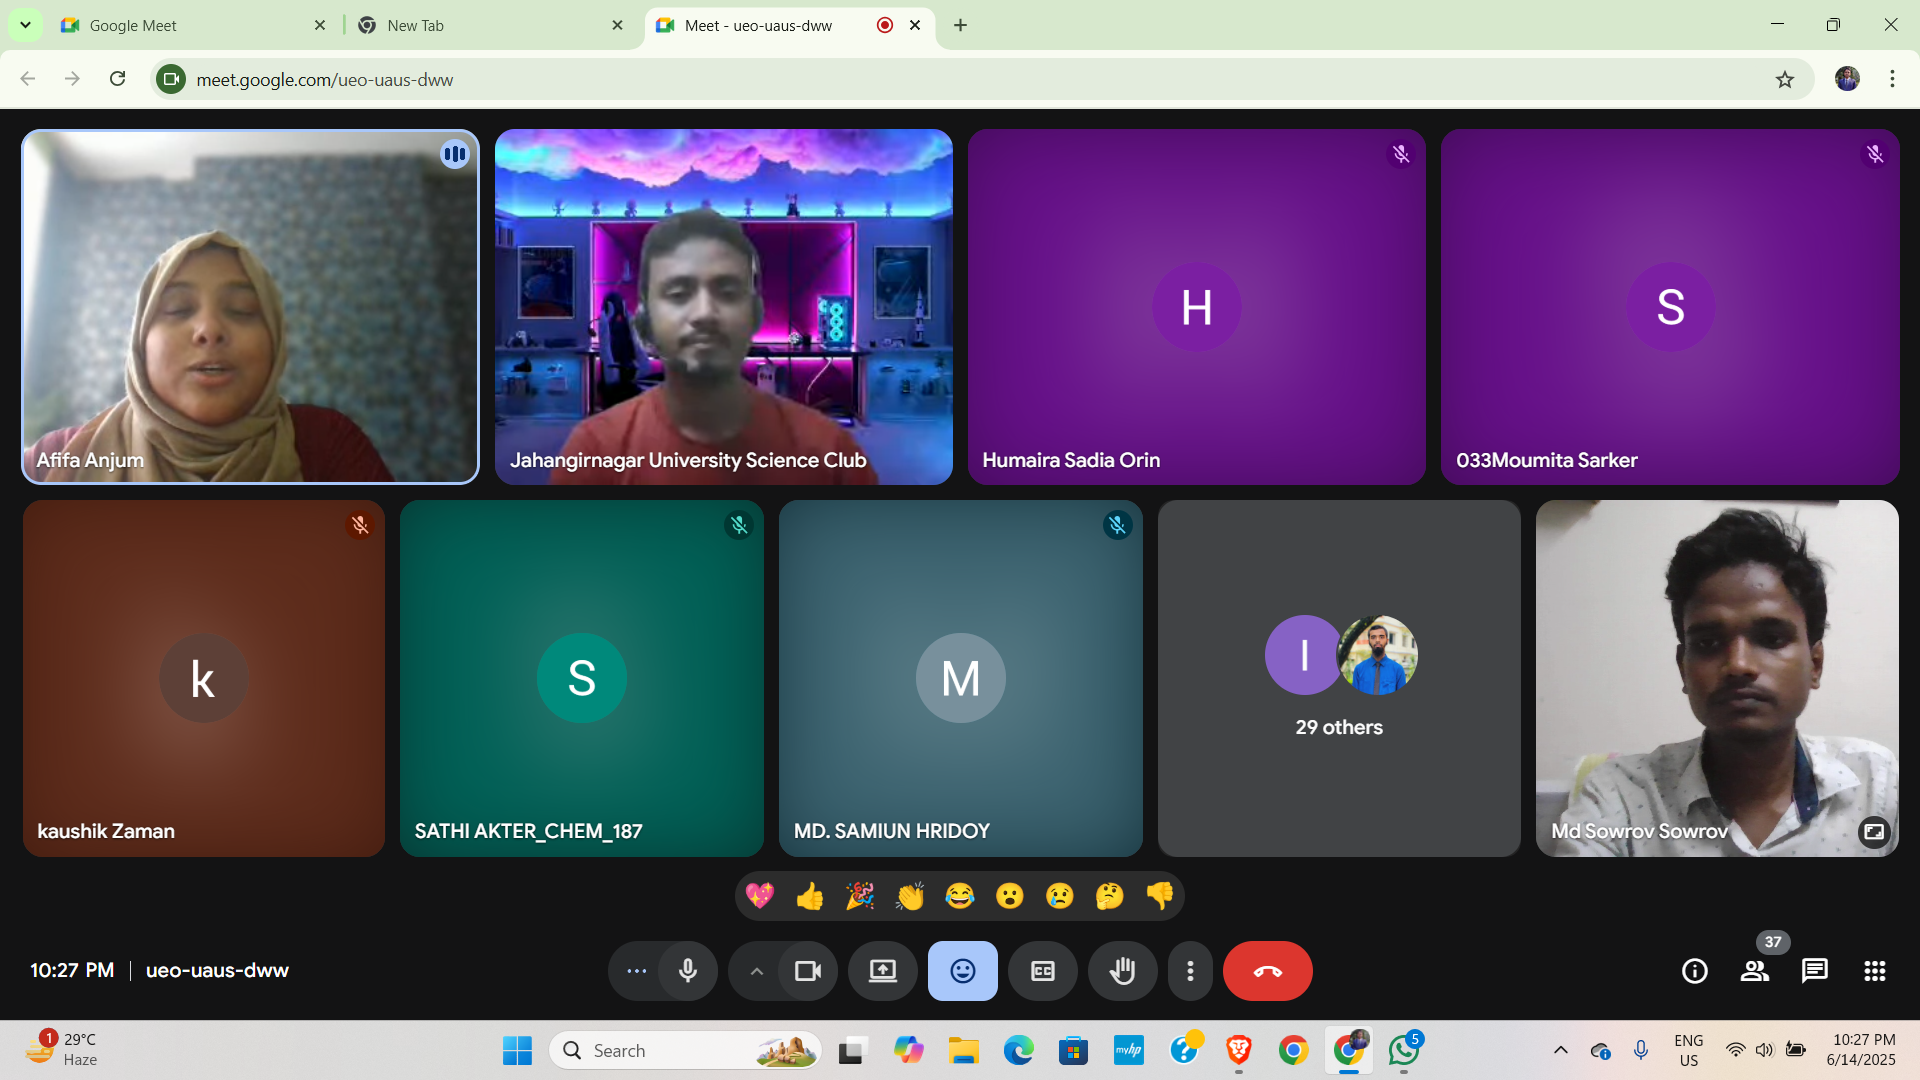Open more options three-dot menu in call bar
Screen dimensions: 1920x1080
point(1190,971)
